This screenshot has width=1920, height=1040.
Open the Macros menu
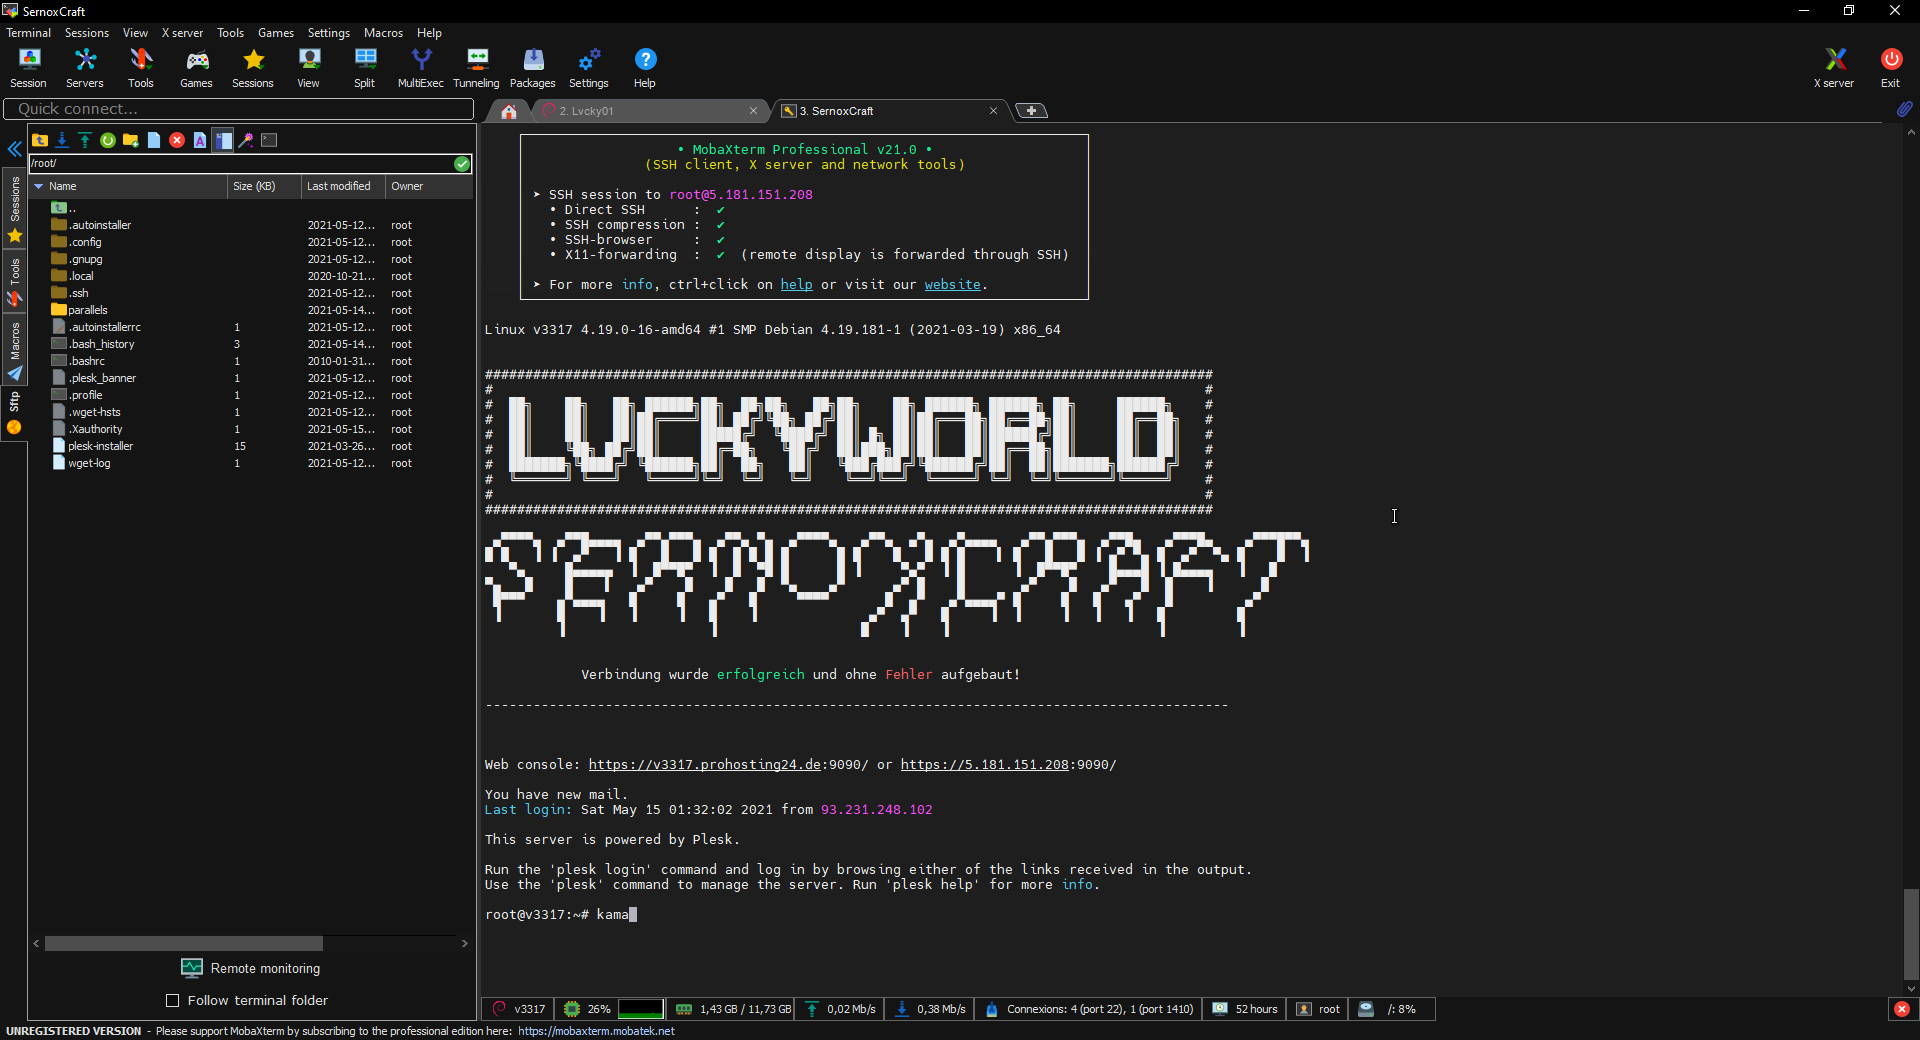pyautogui.click(x=383, y=33)
